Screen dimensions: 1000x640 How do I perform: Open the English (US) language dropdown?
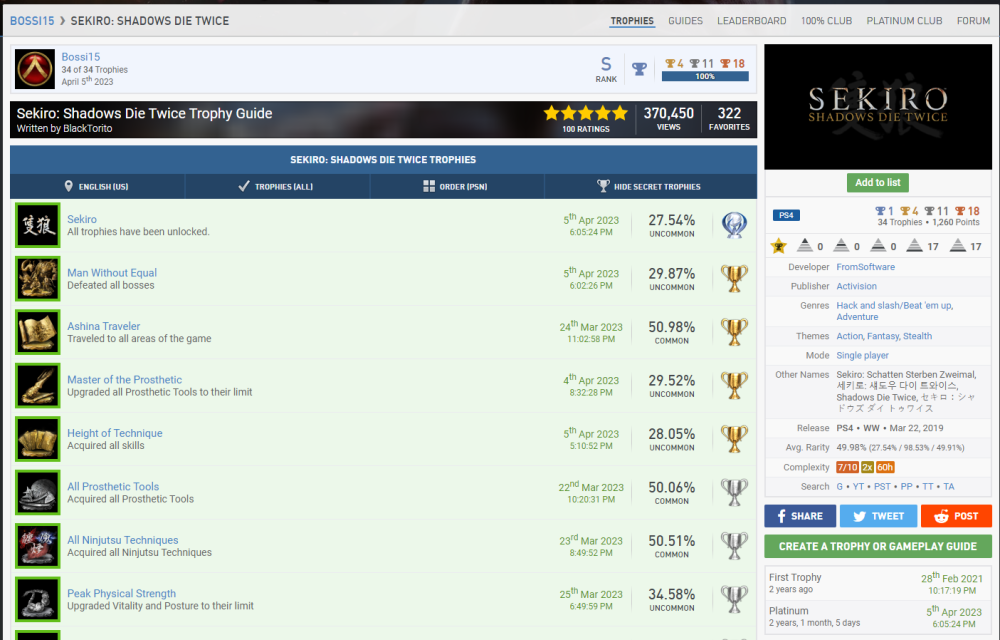coord(97,186)
